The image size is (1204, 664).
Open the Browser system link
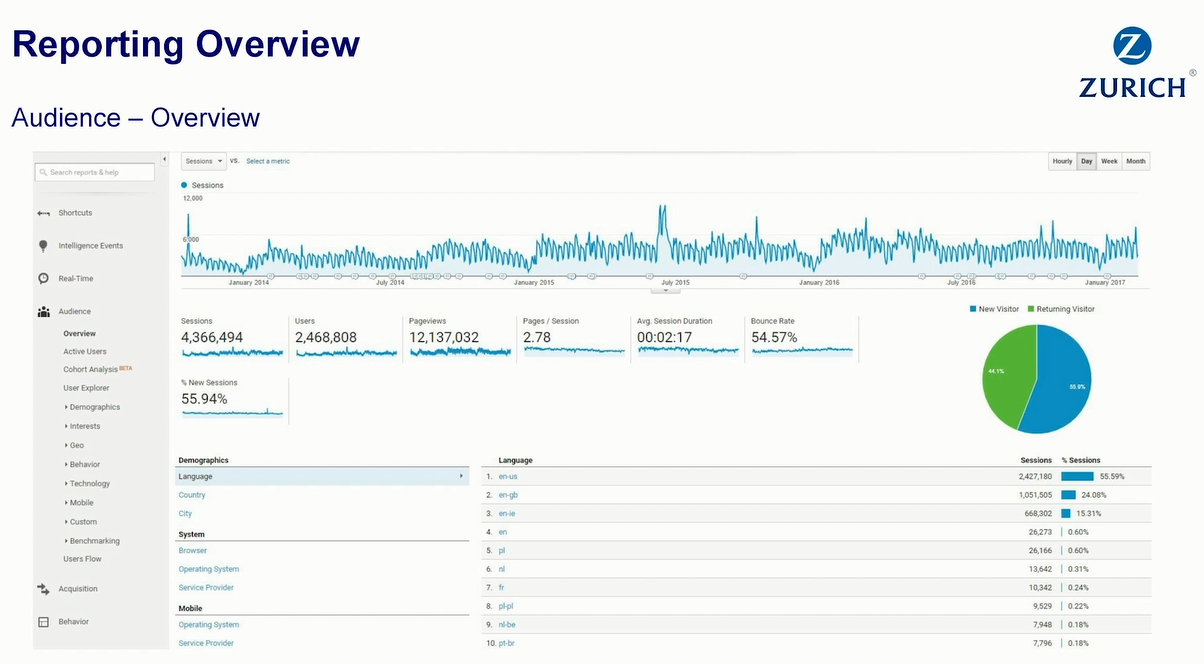[x=193, y=551]
